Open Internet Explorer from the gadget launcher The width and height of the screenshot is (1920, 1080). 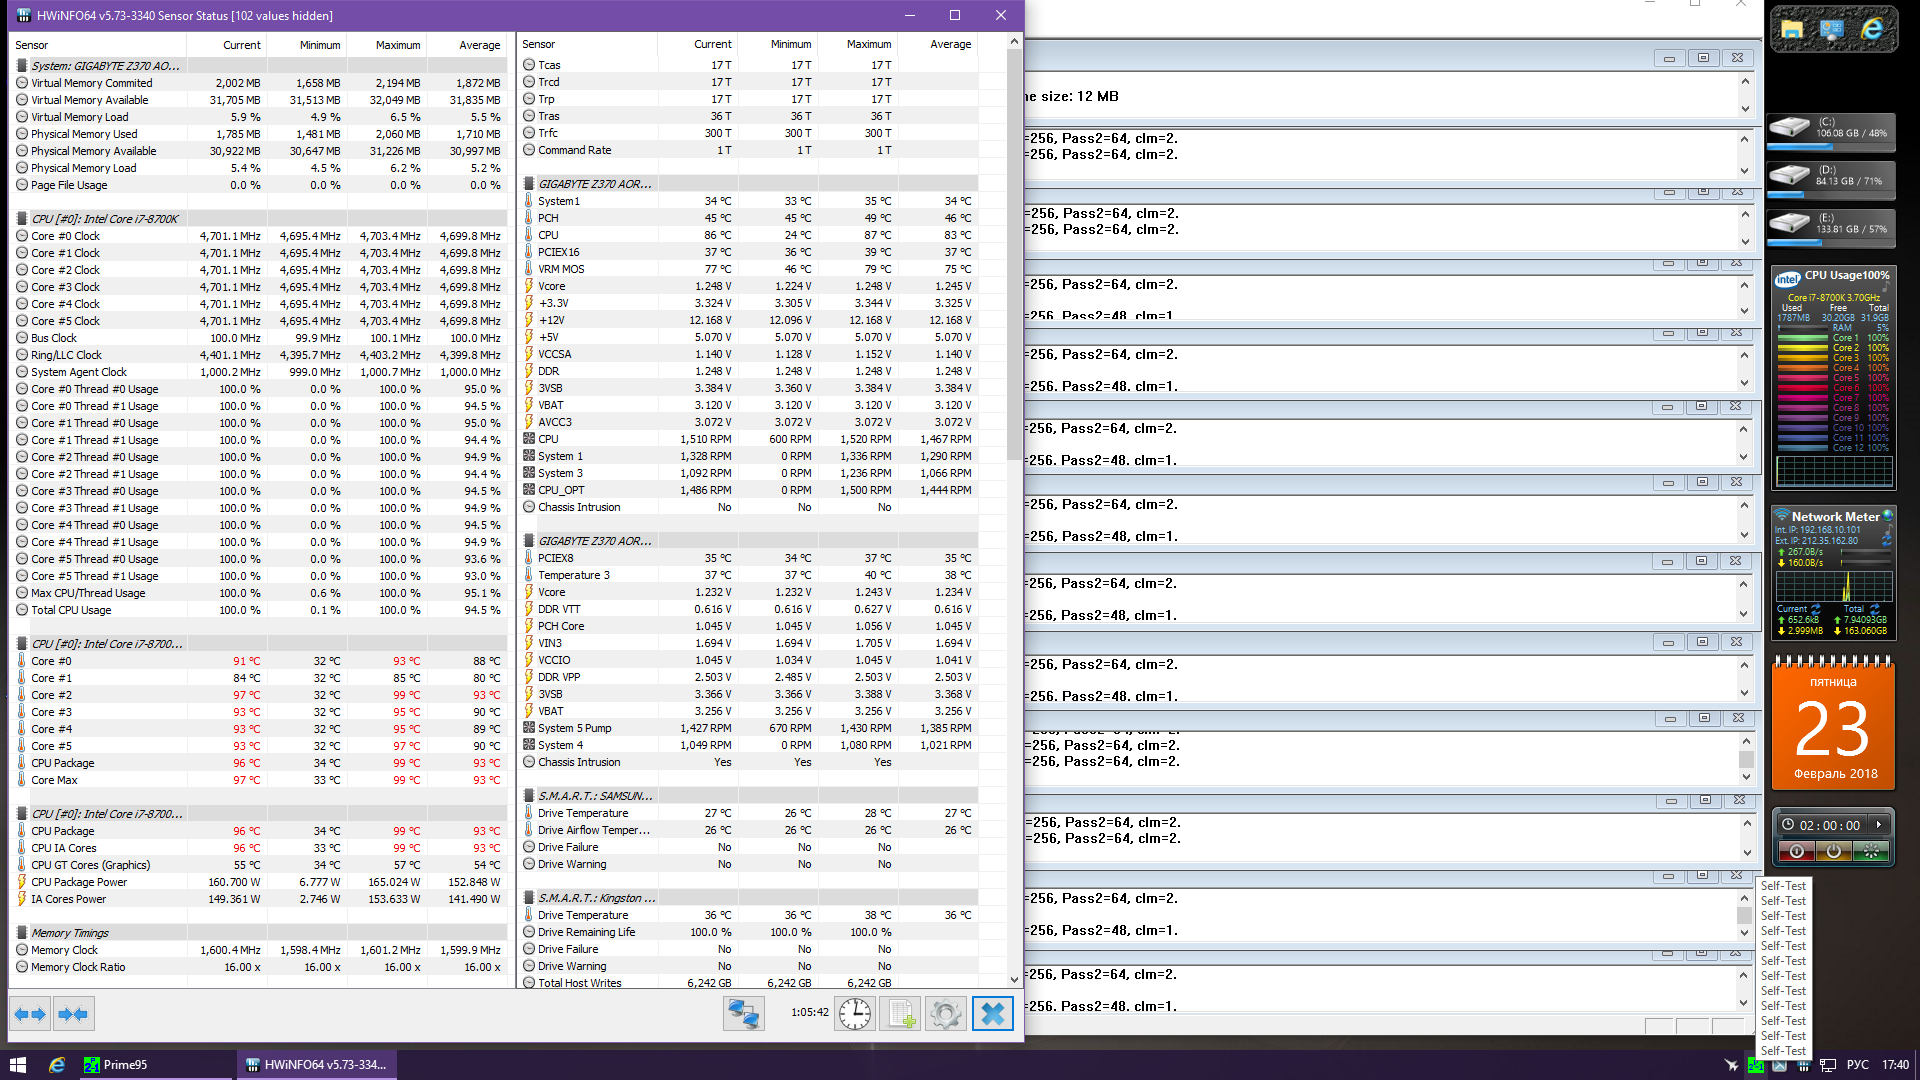coord(1872,29)
